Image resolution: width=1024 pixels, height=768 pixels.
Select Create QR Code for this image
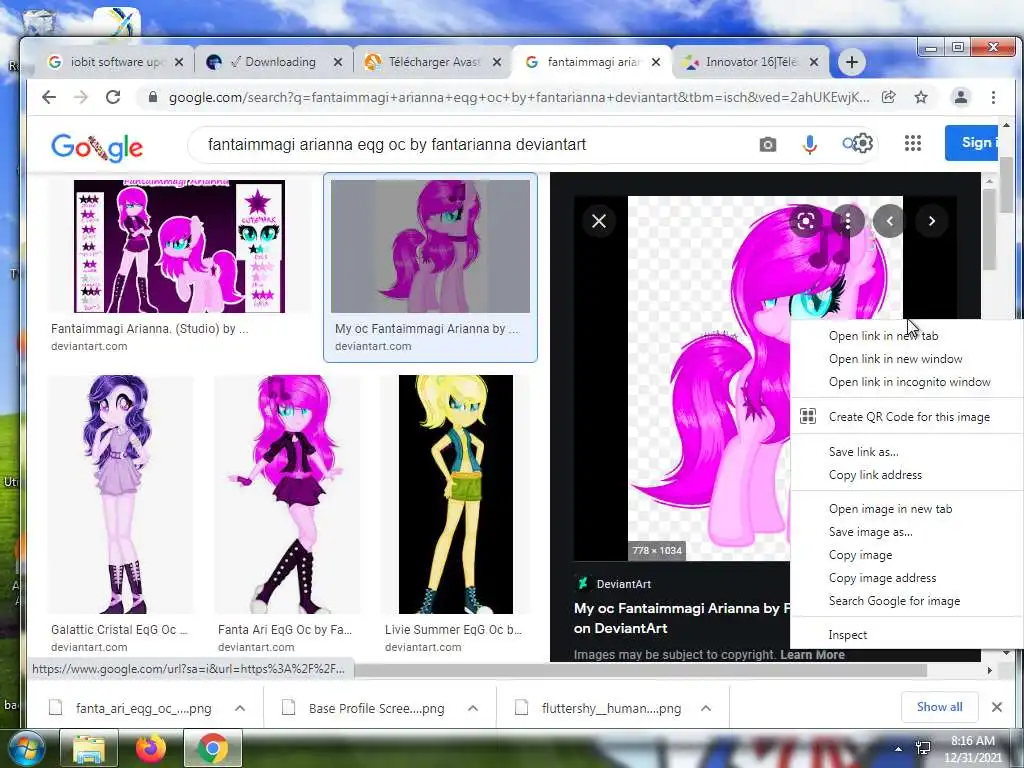[906, 417]
